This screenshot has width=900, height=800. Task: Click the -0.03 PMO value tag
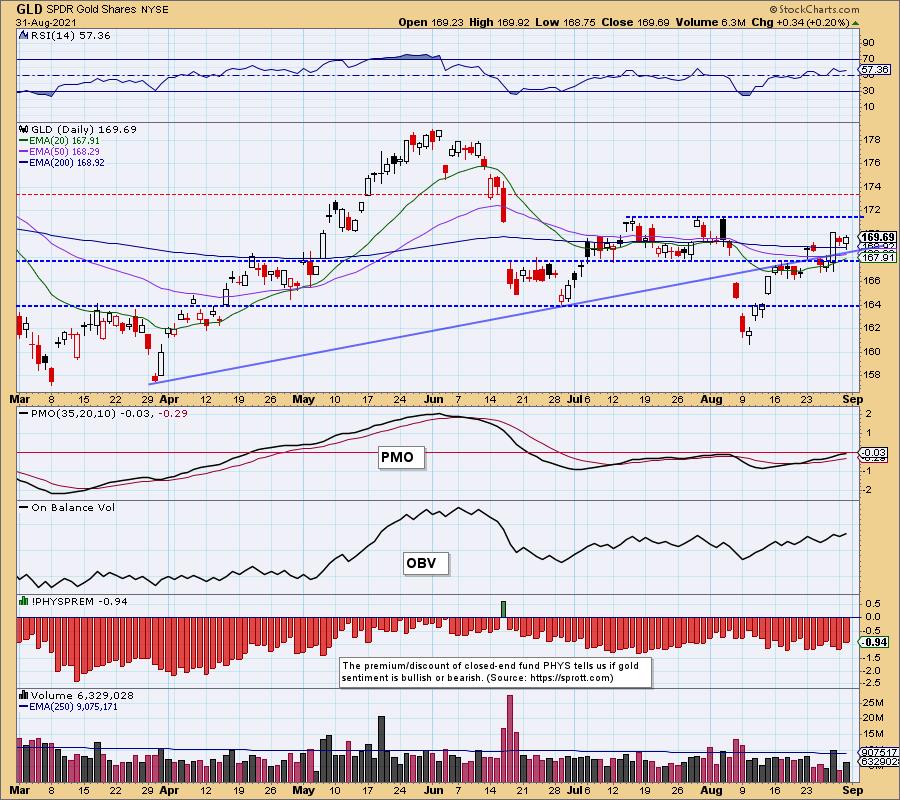[874, 453]
